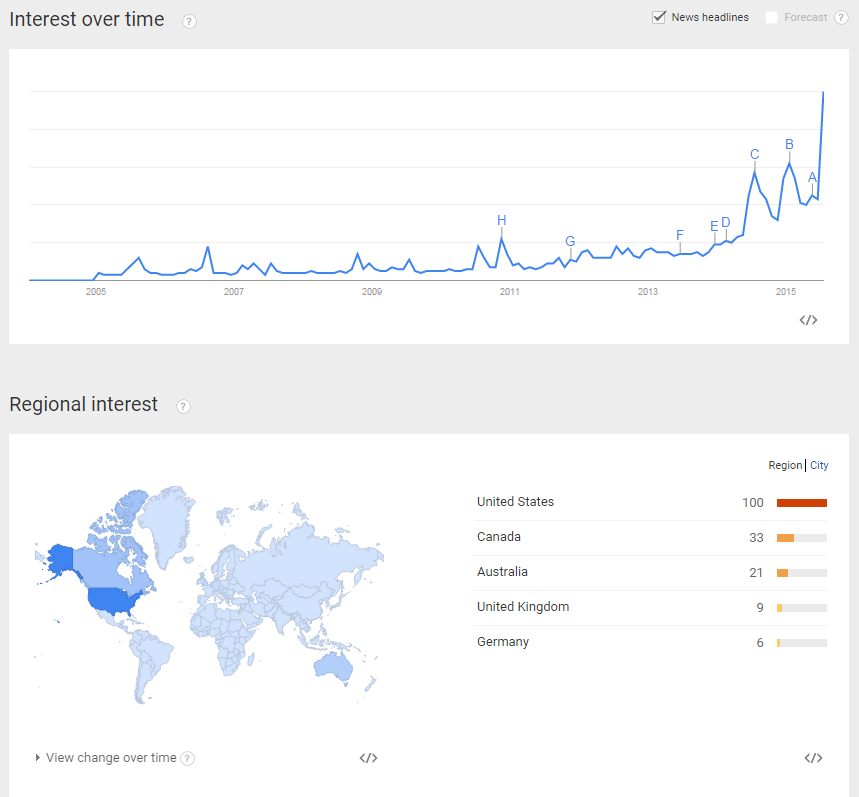Click the headline marker B on the chart
This screenshot has height=797, width=859.
(x=789, y=144)
